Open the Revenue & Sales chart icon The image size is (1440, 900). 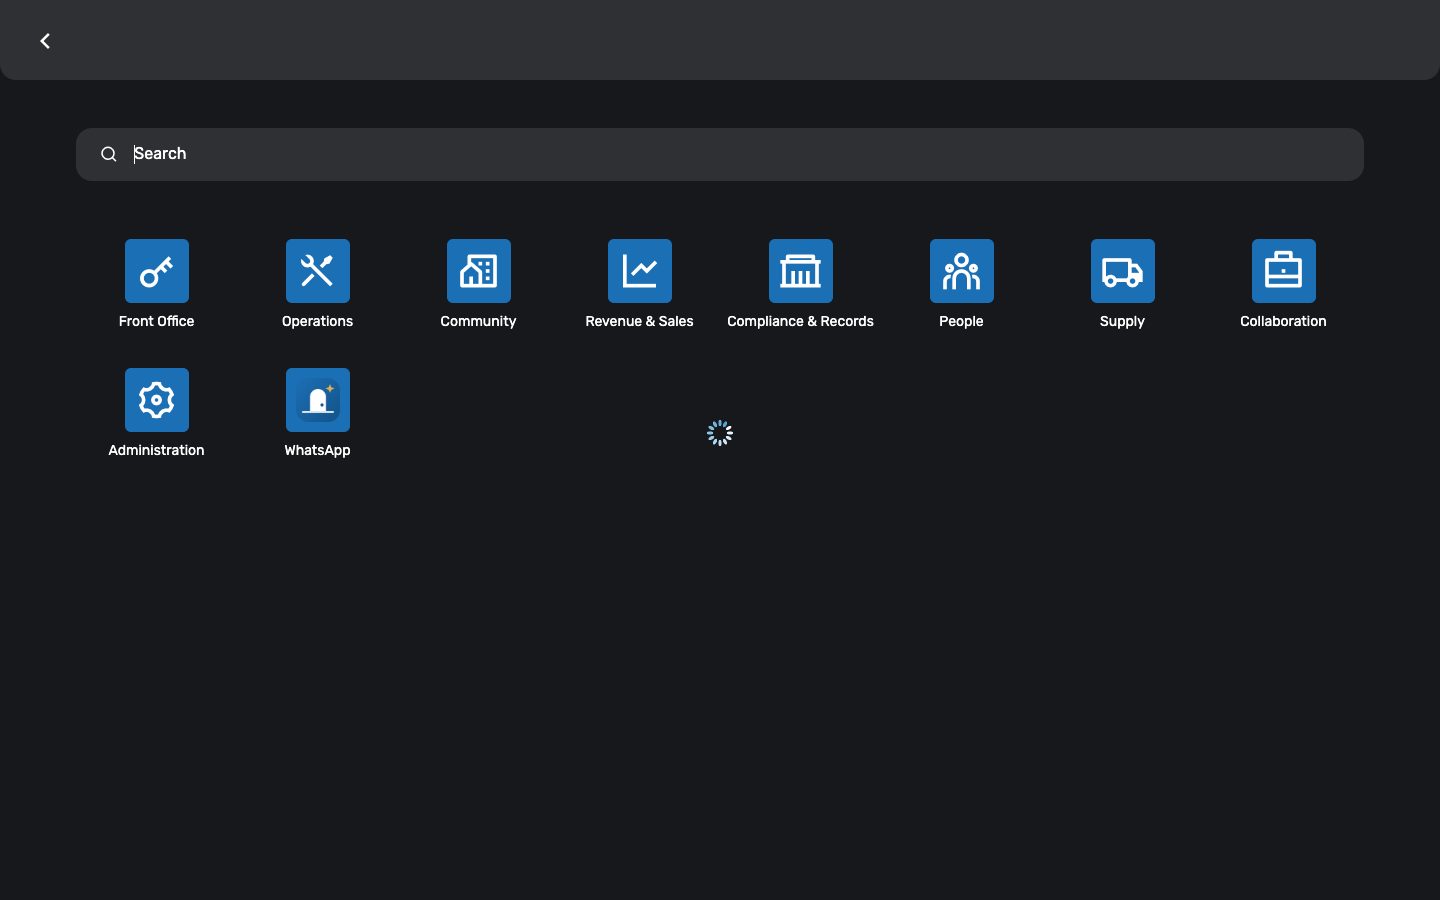point(640,271)
